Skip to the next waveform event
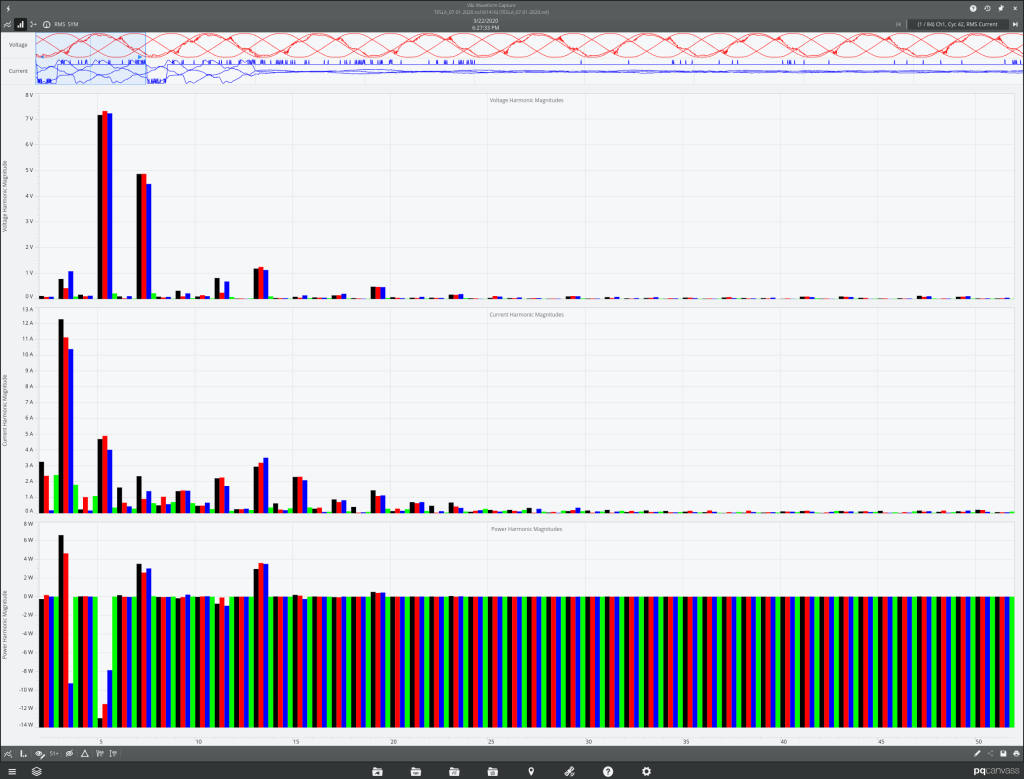Image resolution: width=1024 pixels, height=779 pixels. 1015,23
